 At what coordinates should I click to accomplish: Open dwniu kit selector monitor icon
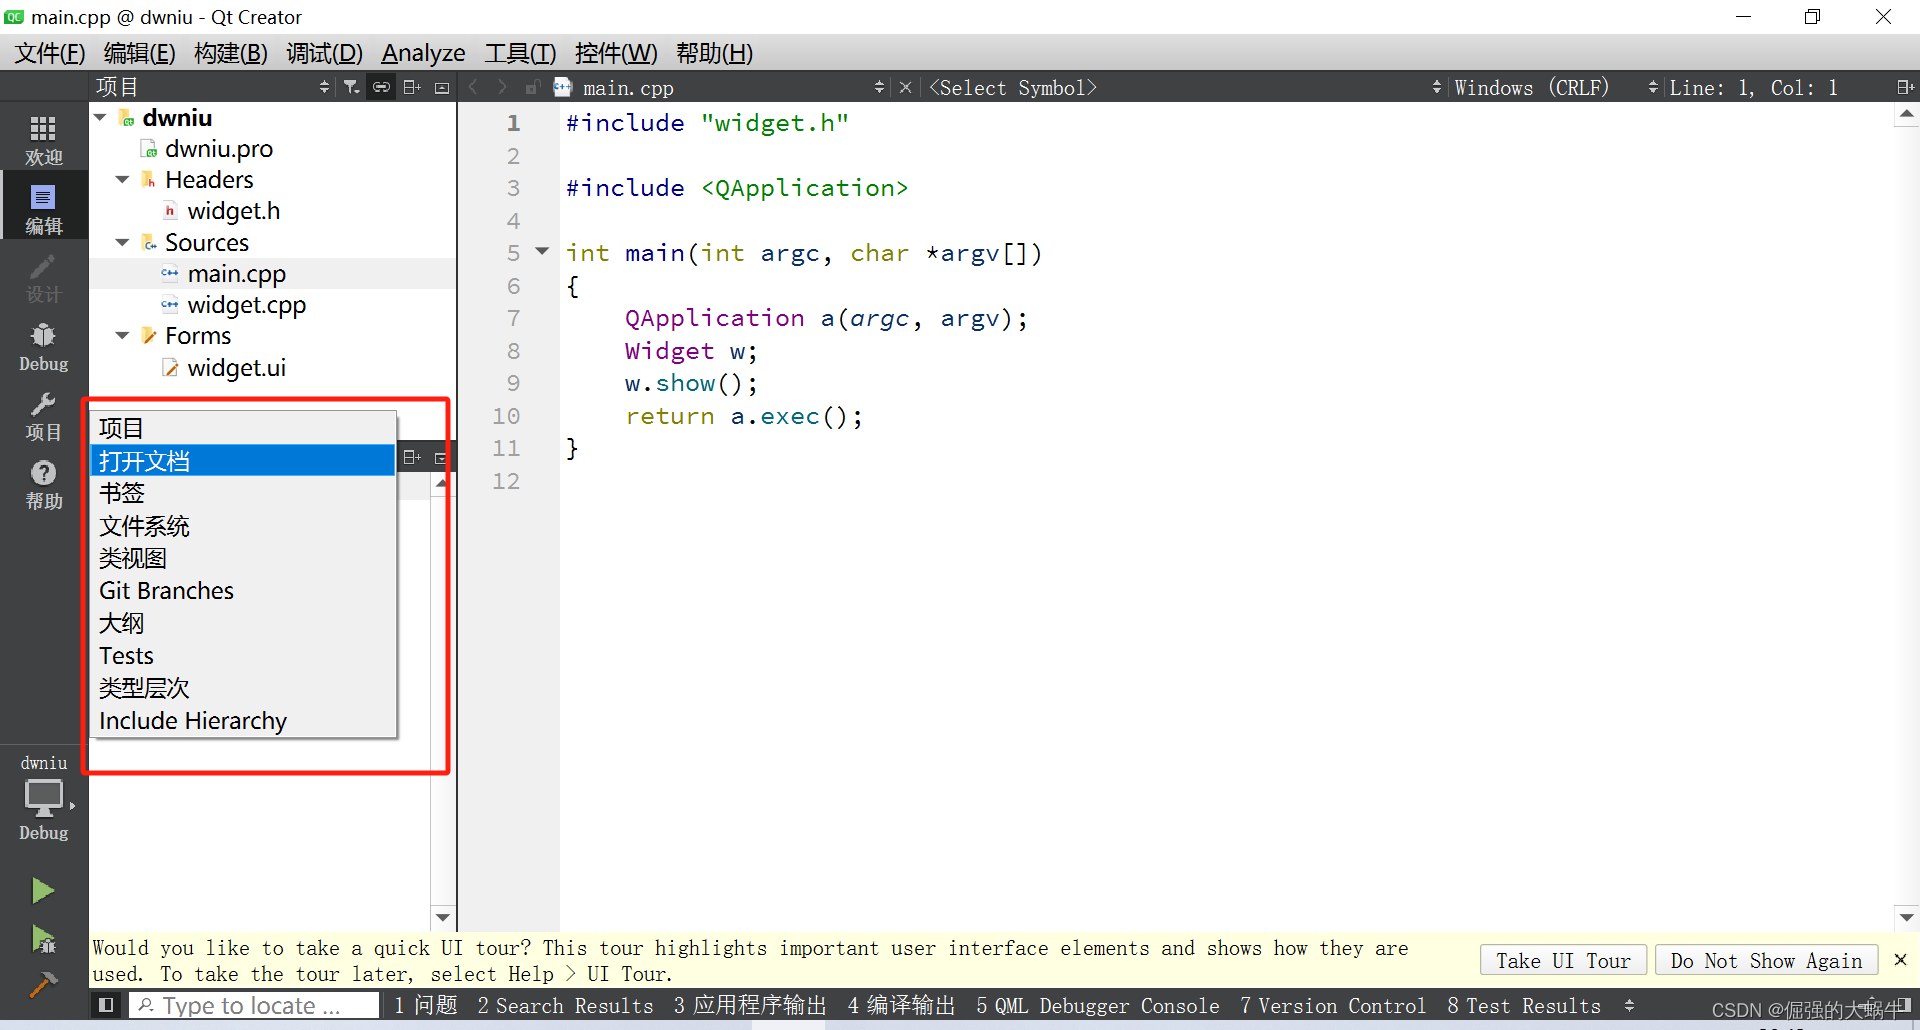click(43, 798)
